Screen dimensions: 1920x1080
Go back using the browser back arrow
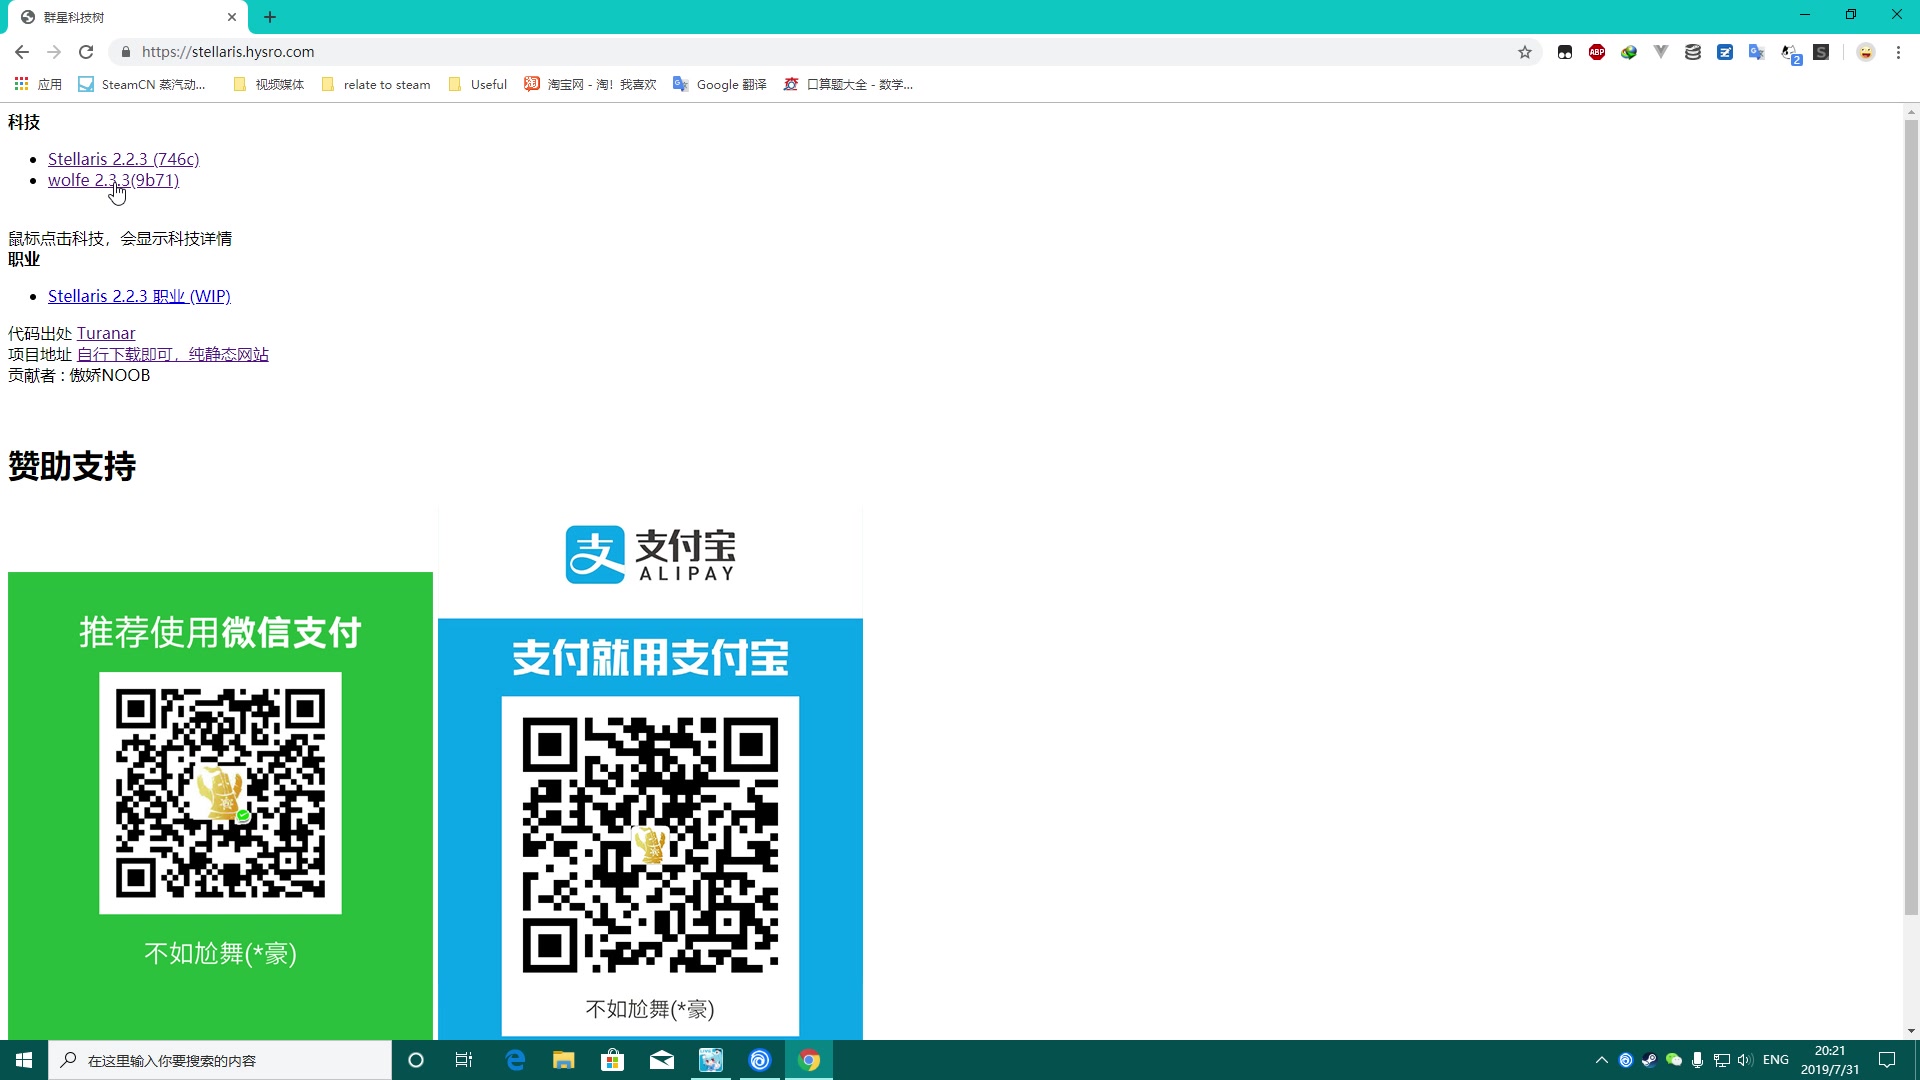[22, 52]
